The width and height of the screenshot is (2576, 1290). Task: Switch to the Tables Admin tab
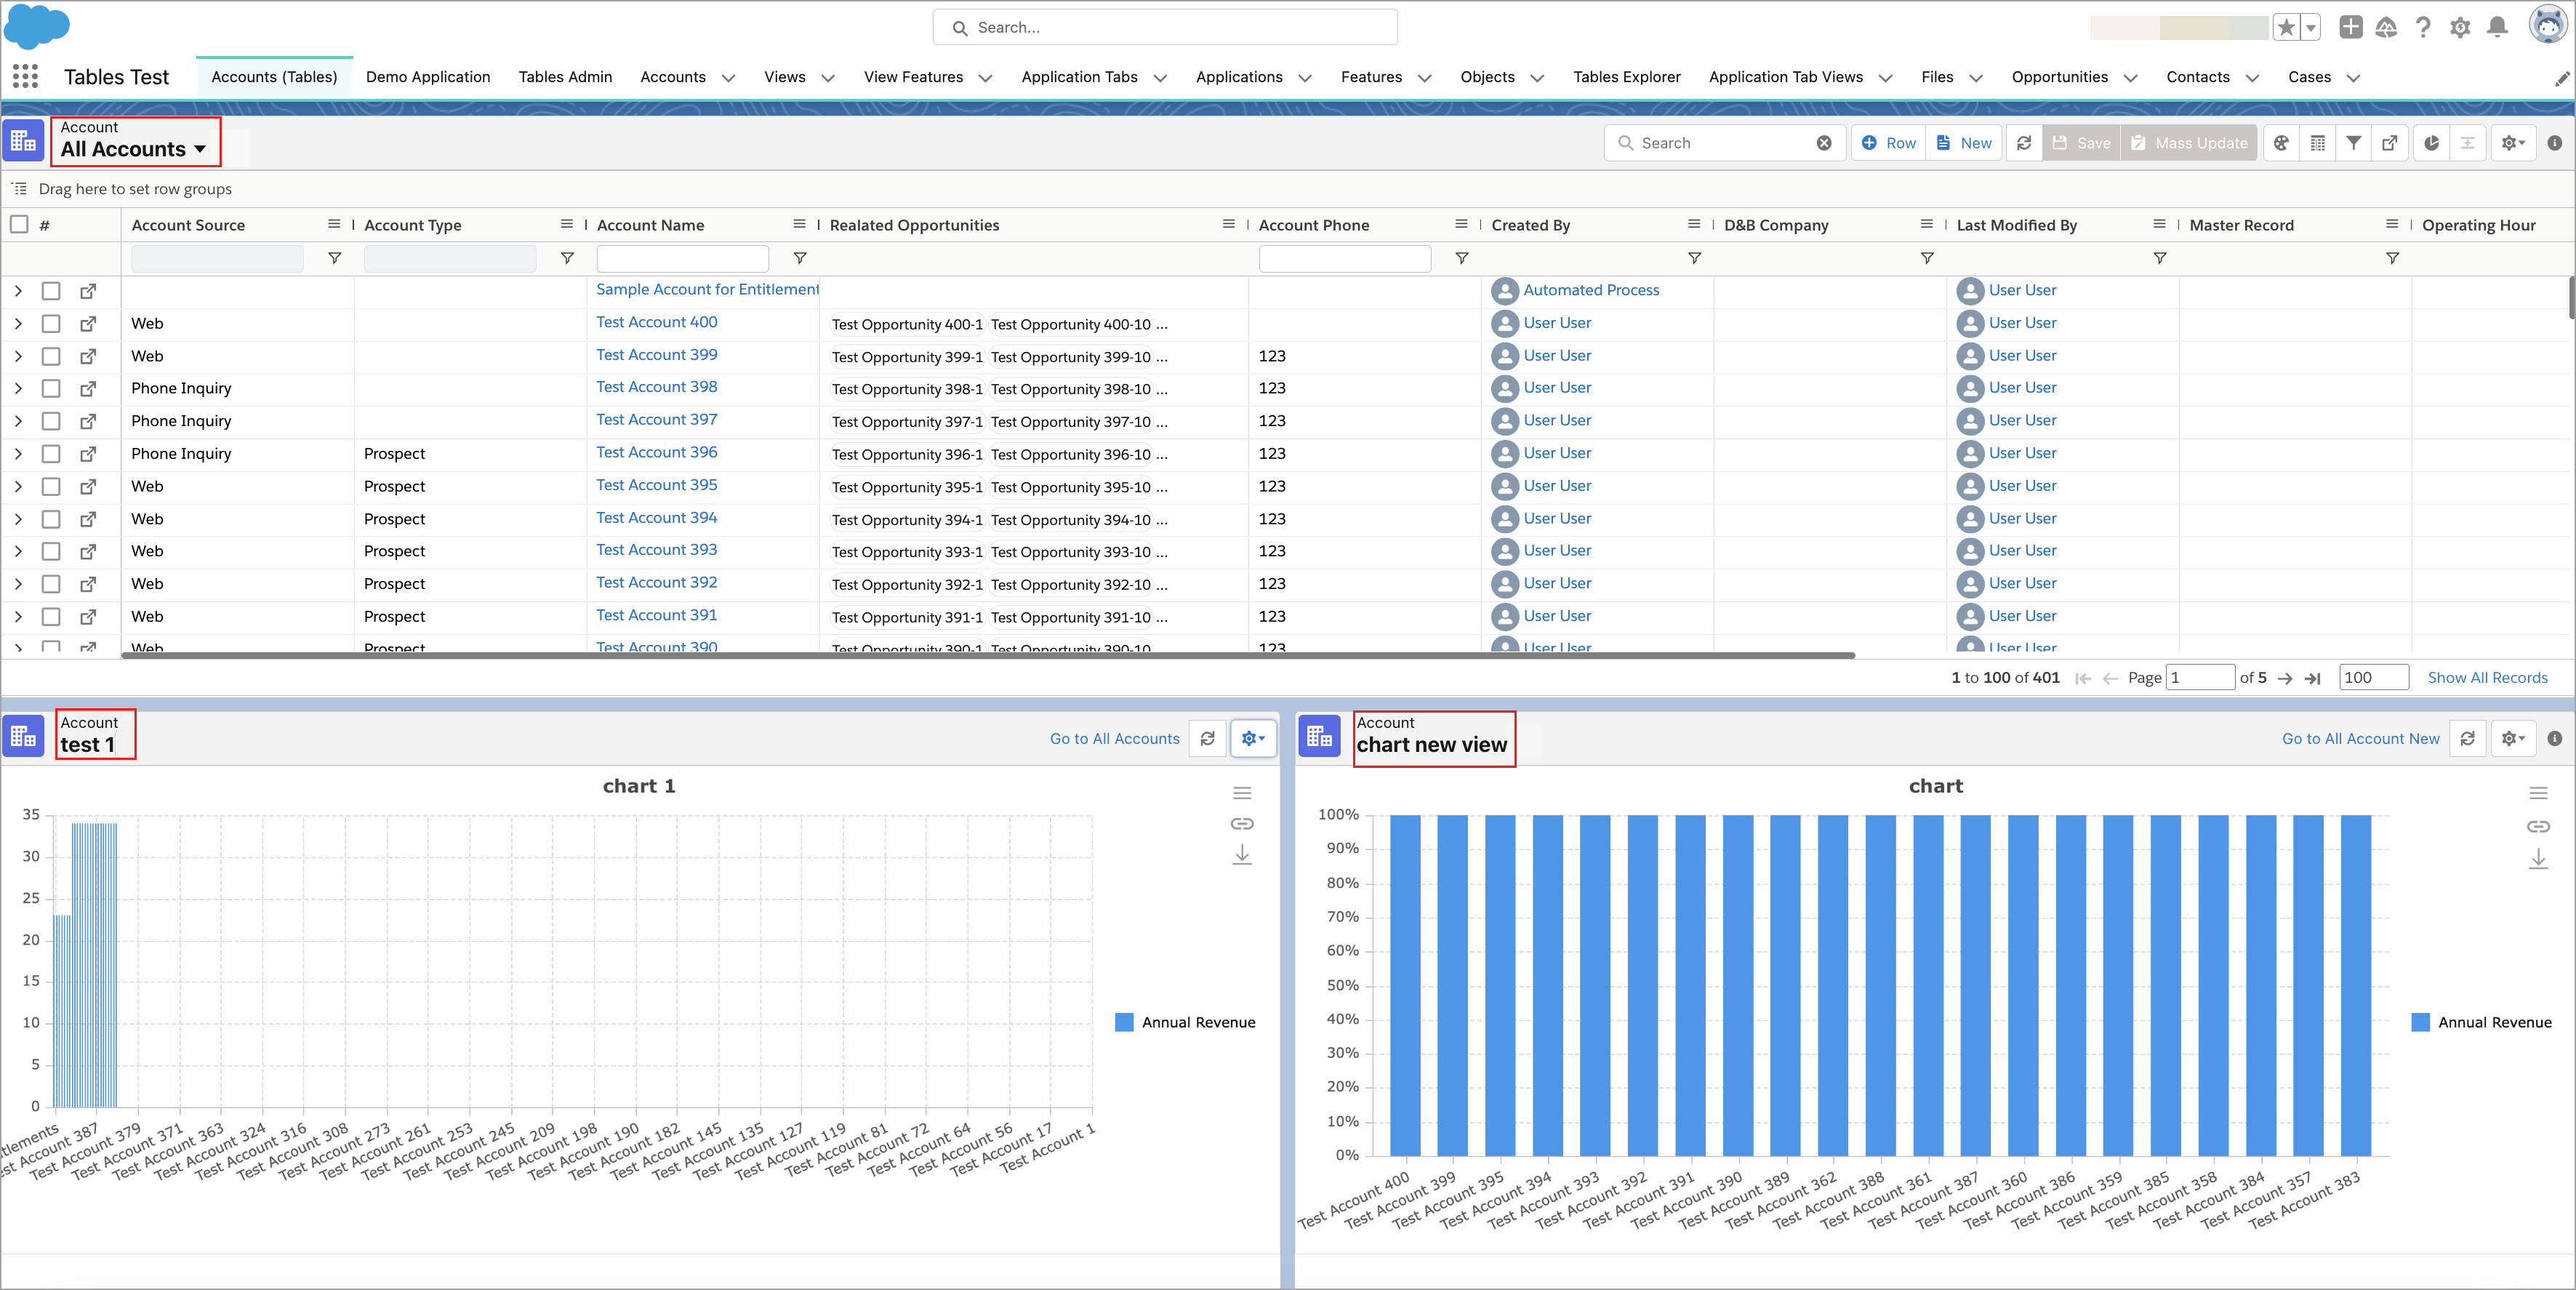tap(565, 77)
